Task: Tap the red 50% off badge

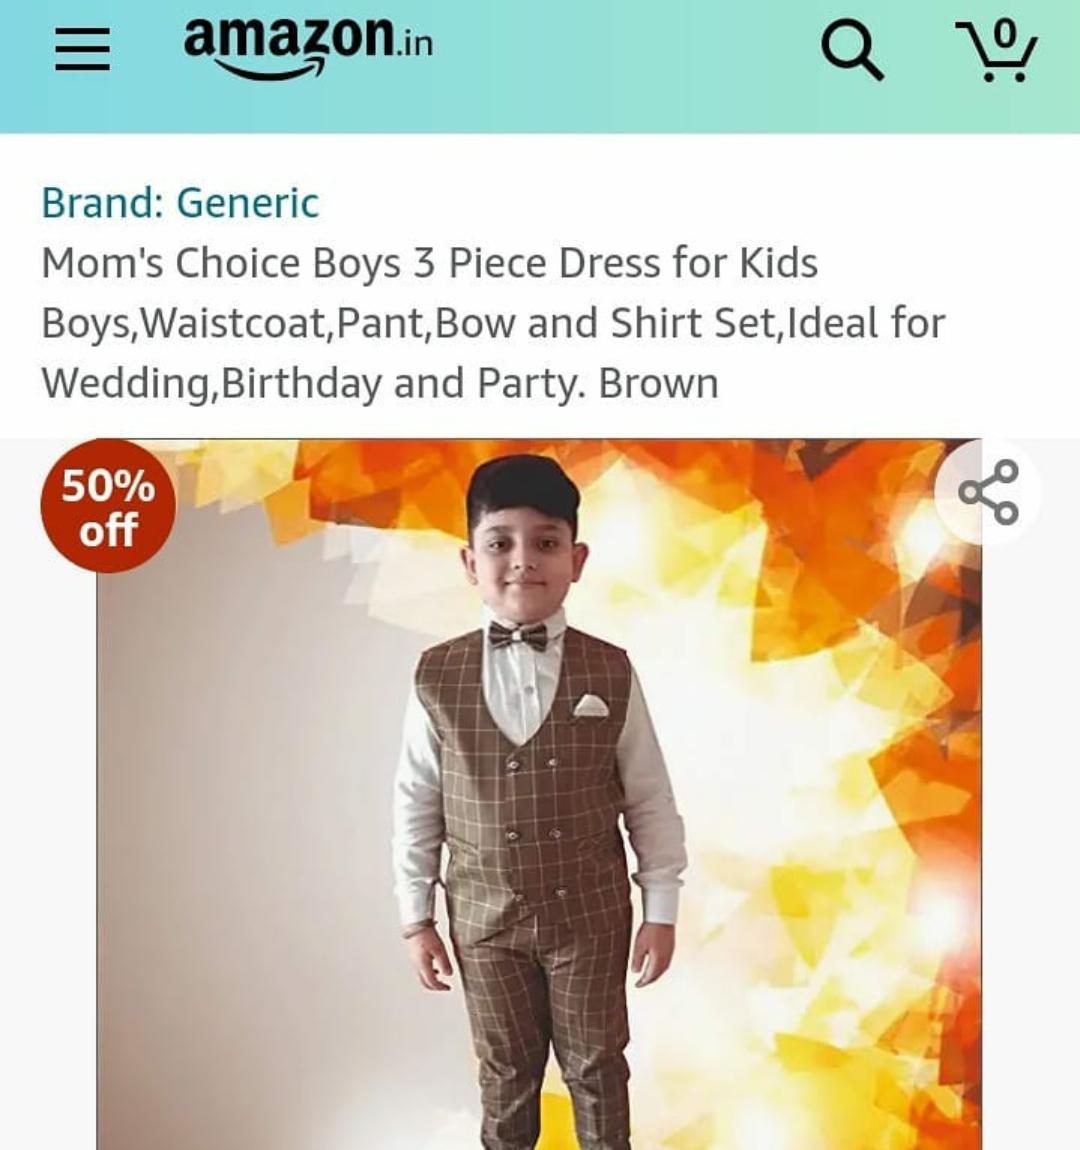Action: point(108,507)
